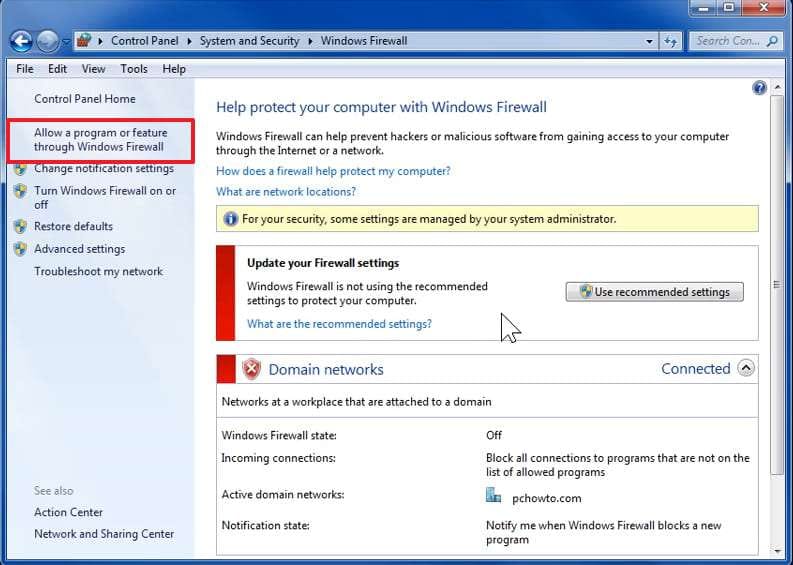The height and width of the screenshot is (565, 793).
Task: Open What are the recommended settings link
Action: point(339,324)
